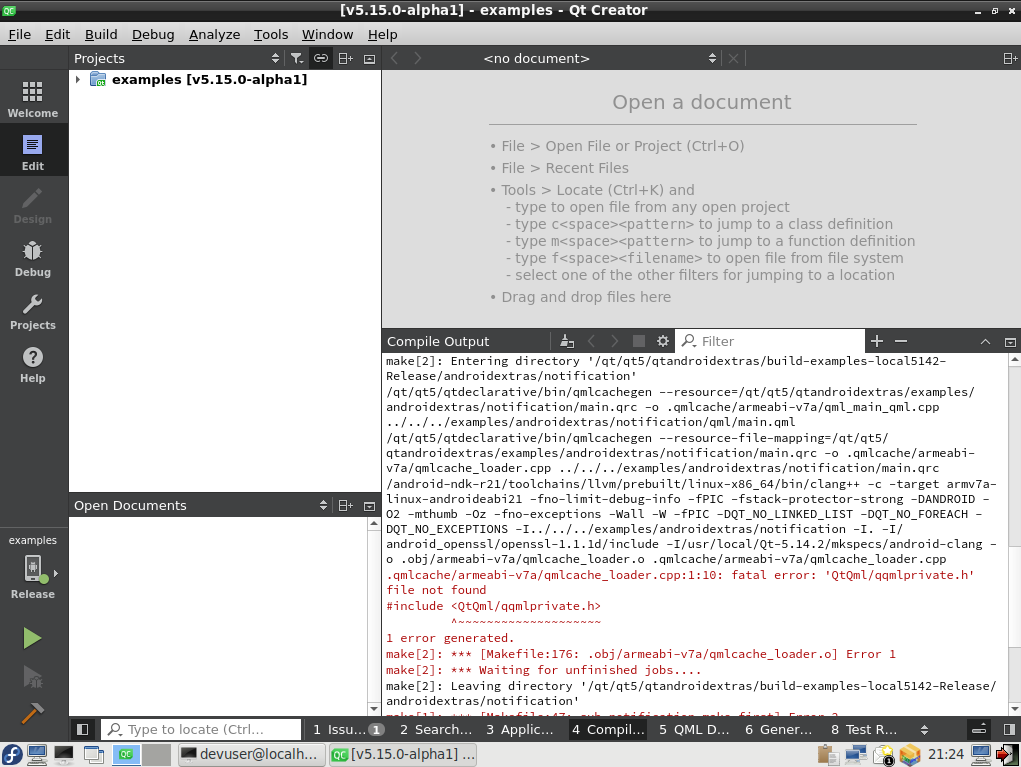The image size is (1021, 767).
Task: Switch to devuser@localhost terminal taskbar item
Action: [x=251, y=755]
